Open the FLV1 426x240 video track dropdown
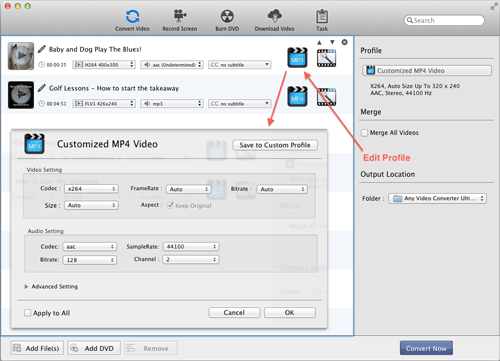 click(x=104, y=104)
